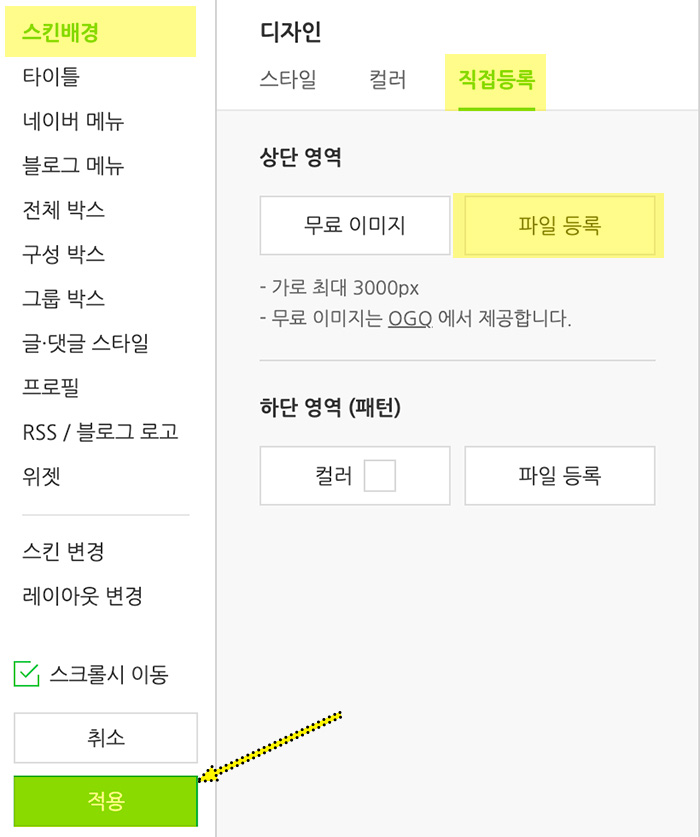Apply changes with the 적용 button
Viewport: 700px width, 837px height.
click(104, 800)
